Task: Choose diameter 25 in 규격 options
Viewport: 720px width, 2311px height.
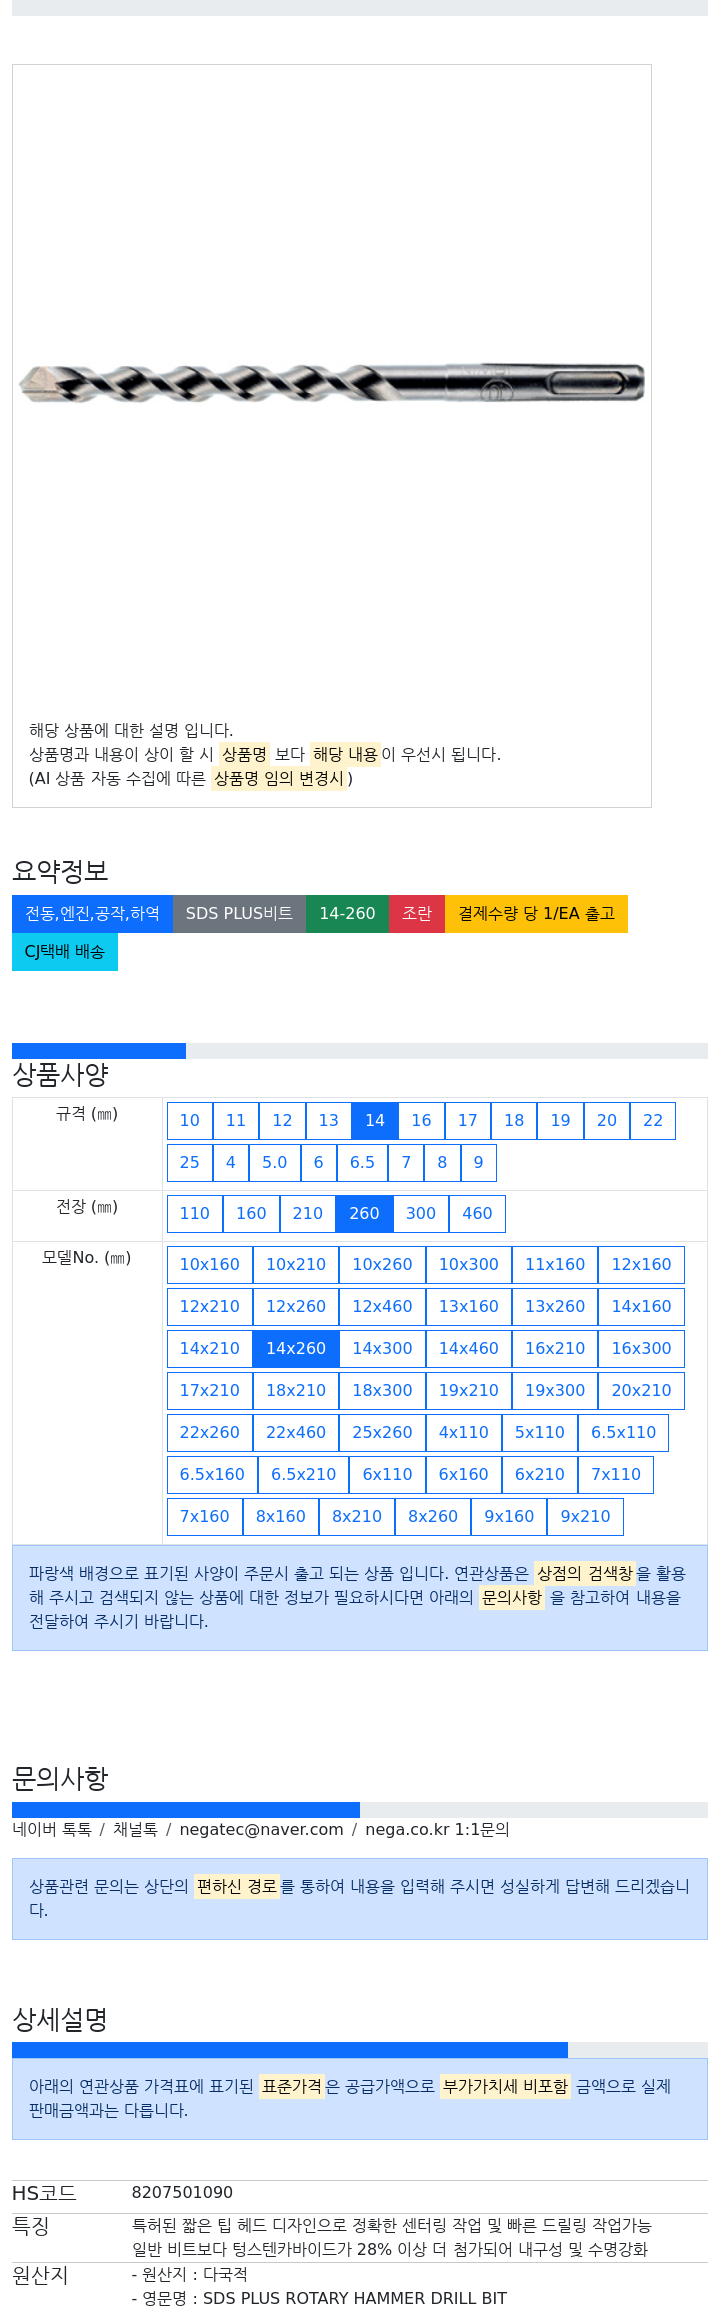Action: (x=190, y=1163)
